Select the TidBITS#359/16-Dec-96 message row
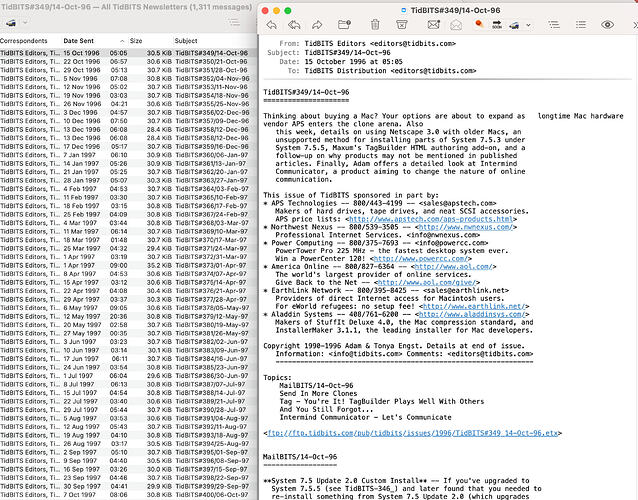This screenshot has width=638, height=500. [x=129, y=146]
